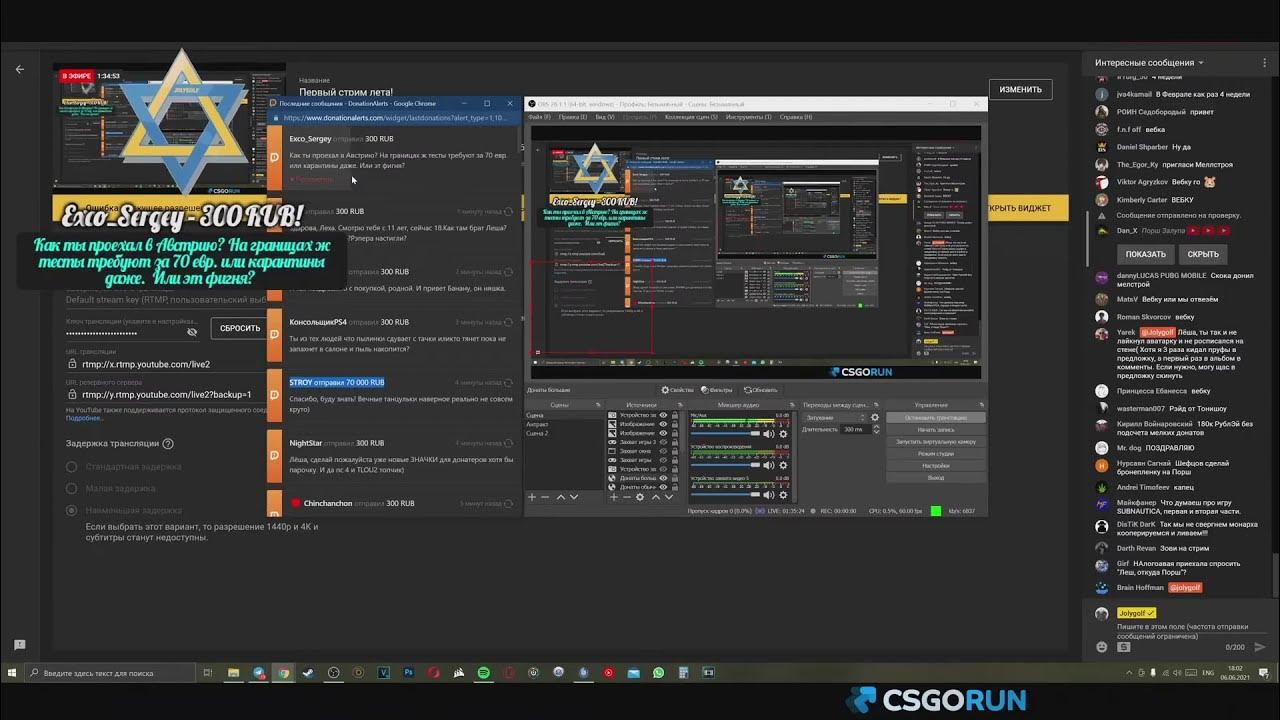Adjust transition duration stepper arrows
Viewport: 1280px width, 720px height.
coord(876,429)
